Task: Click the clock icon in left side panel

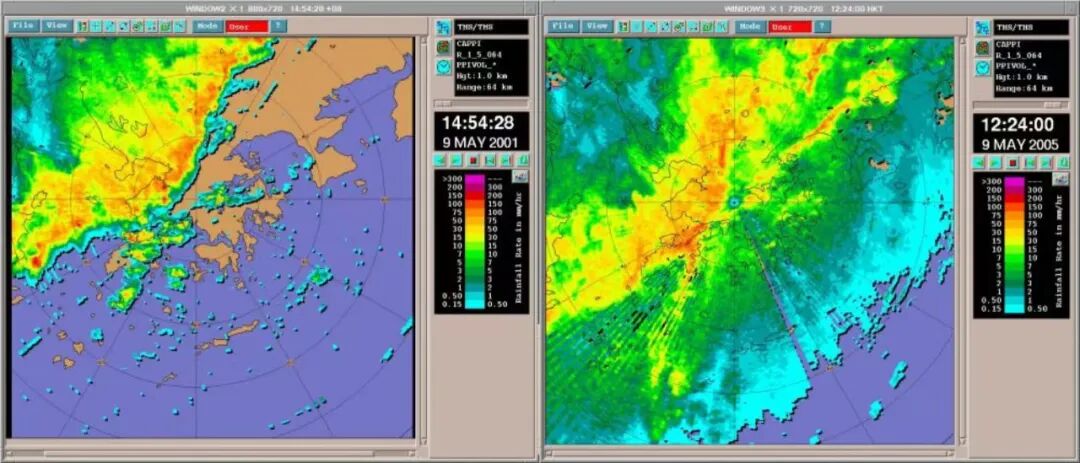Action: (443, 67)
